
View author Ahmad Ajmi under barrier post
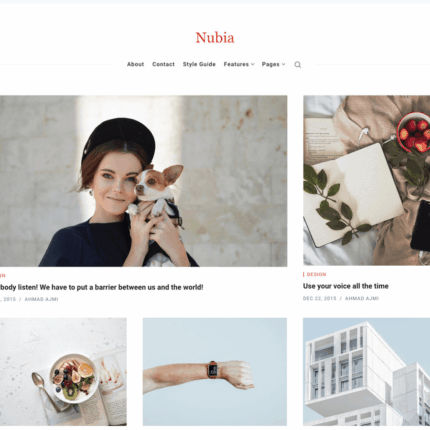point(41,299)
